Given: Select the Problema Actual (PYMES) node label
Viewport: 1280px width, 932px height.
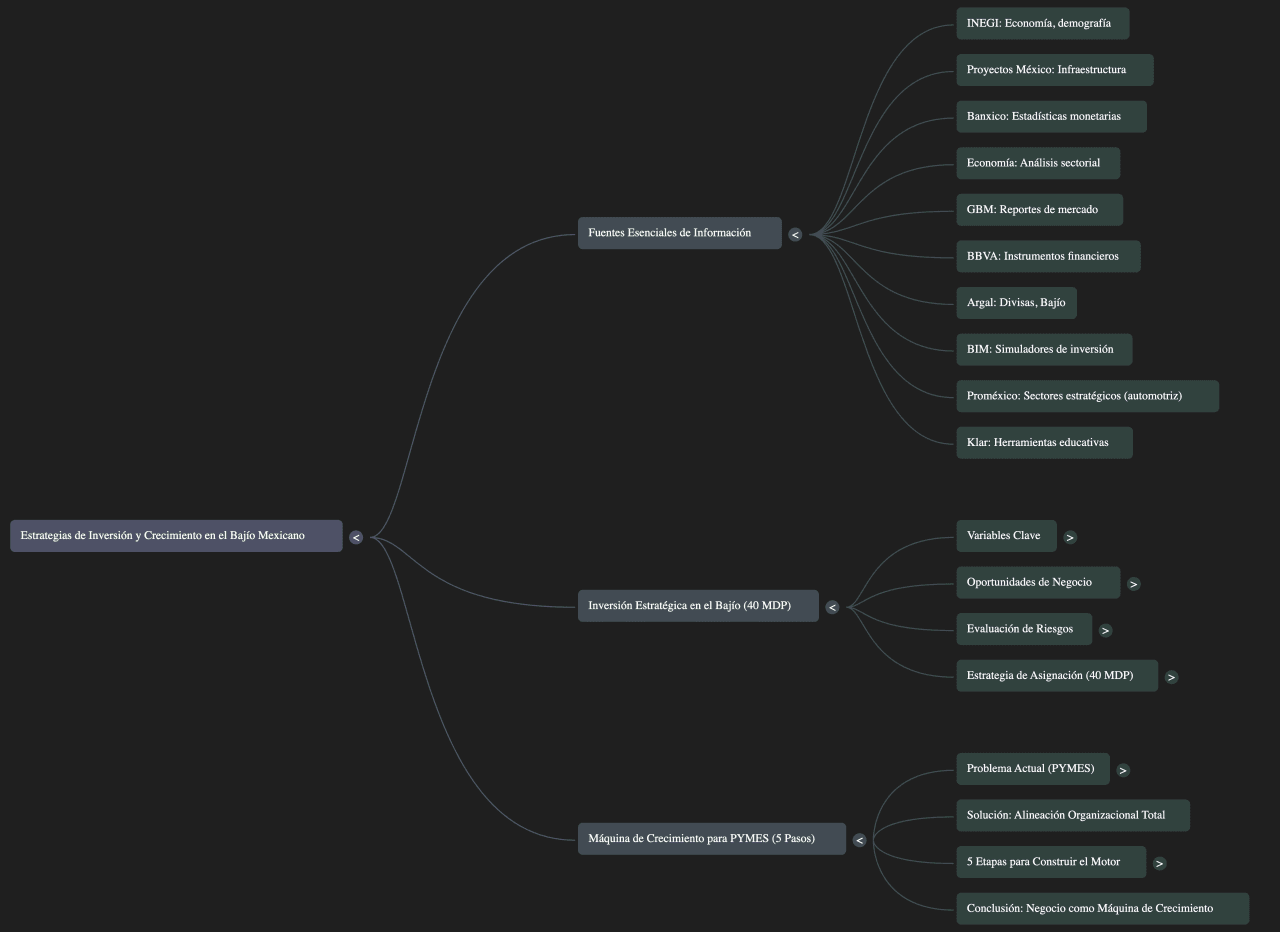Looking at the screenshot, I should tap(1033, 769).
